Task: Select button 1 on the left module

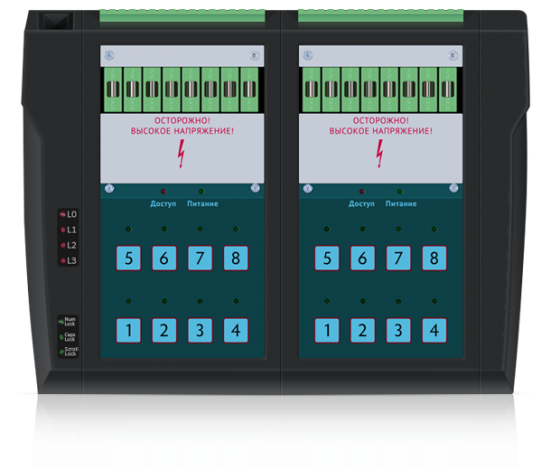Action: (x=129, y=330)
